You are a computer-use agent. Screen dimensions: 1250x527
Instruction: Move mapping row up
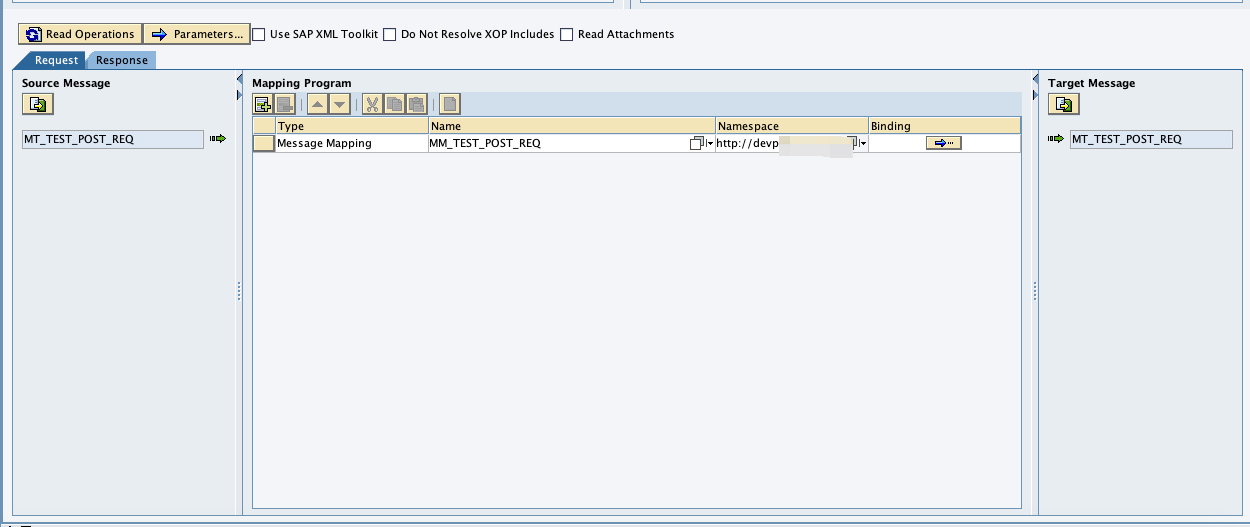point(317,104)
